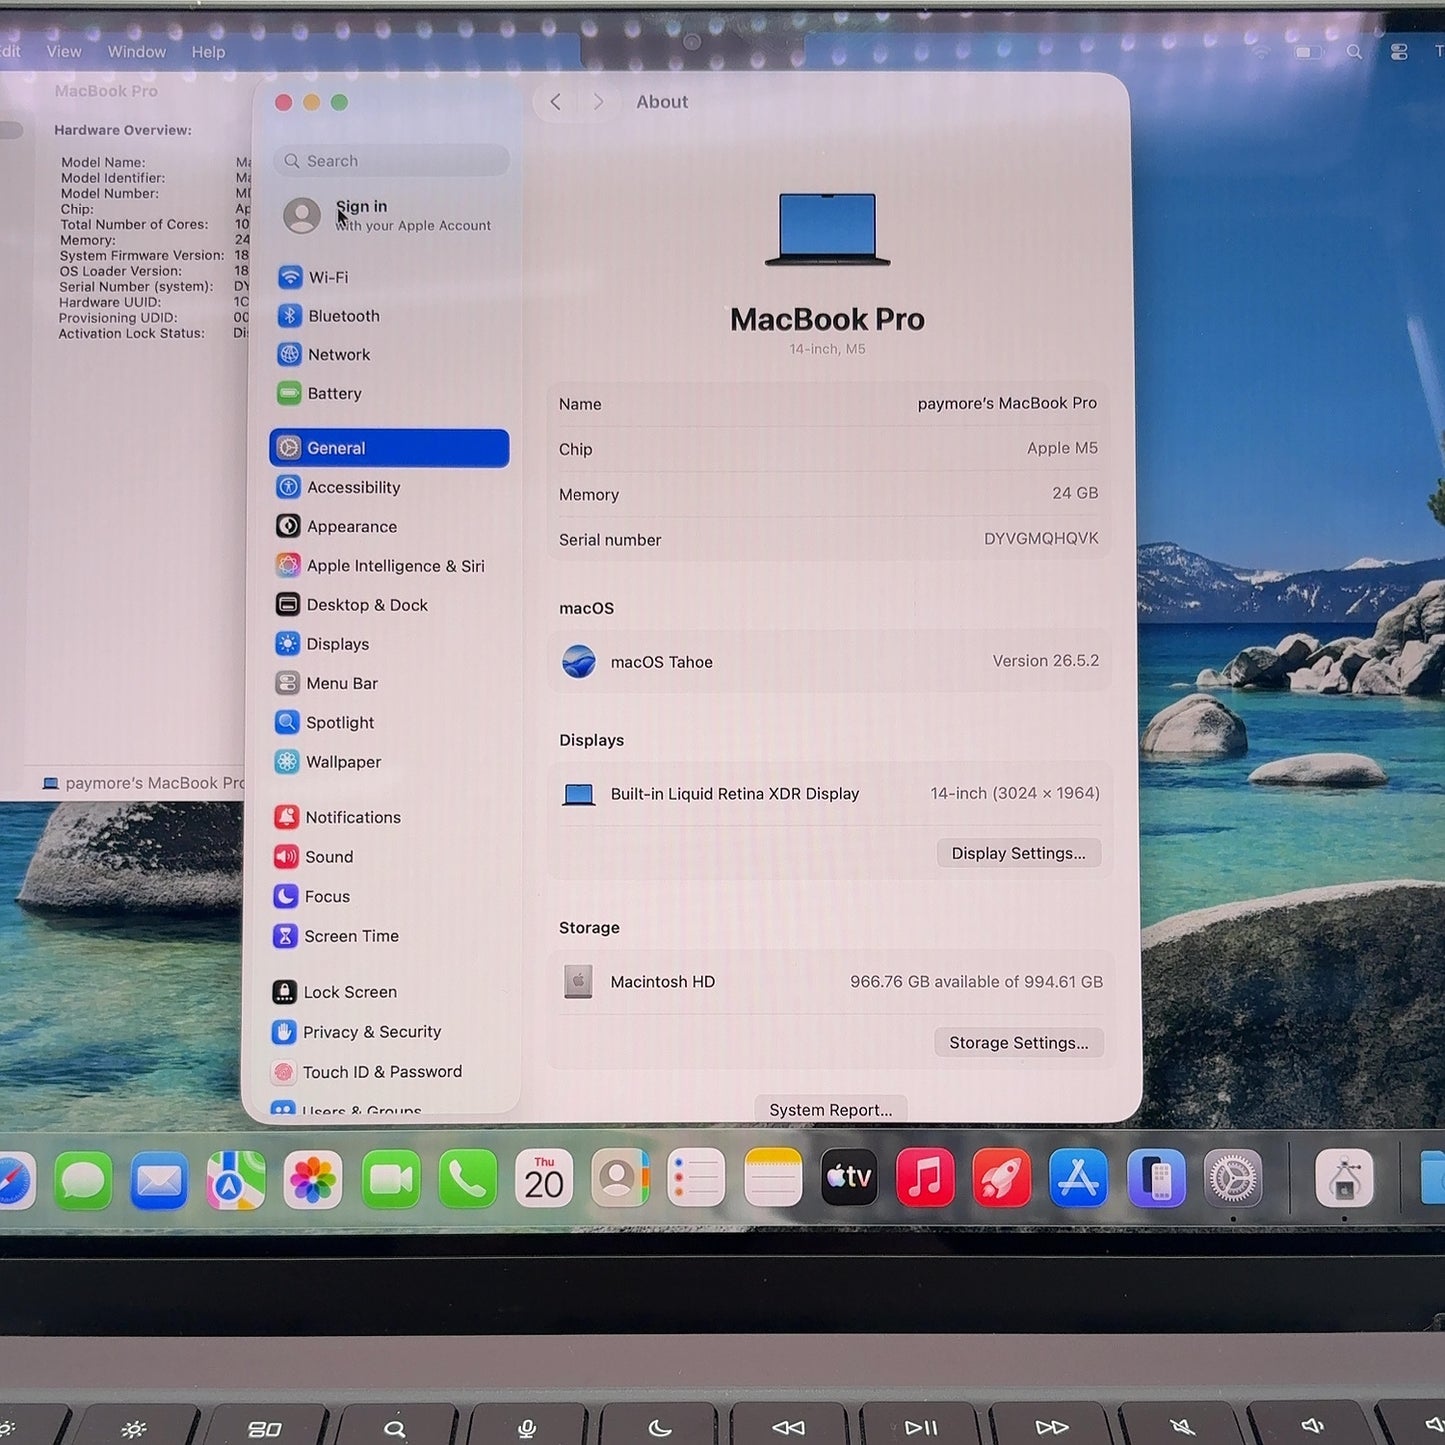Image resolution: width=1445 pixels, height=1445 pixels.
Task: Click the name value "paymore's MacBook Pro" in About
Action: tap(1007, 403)
